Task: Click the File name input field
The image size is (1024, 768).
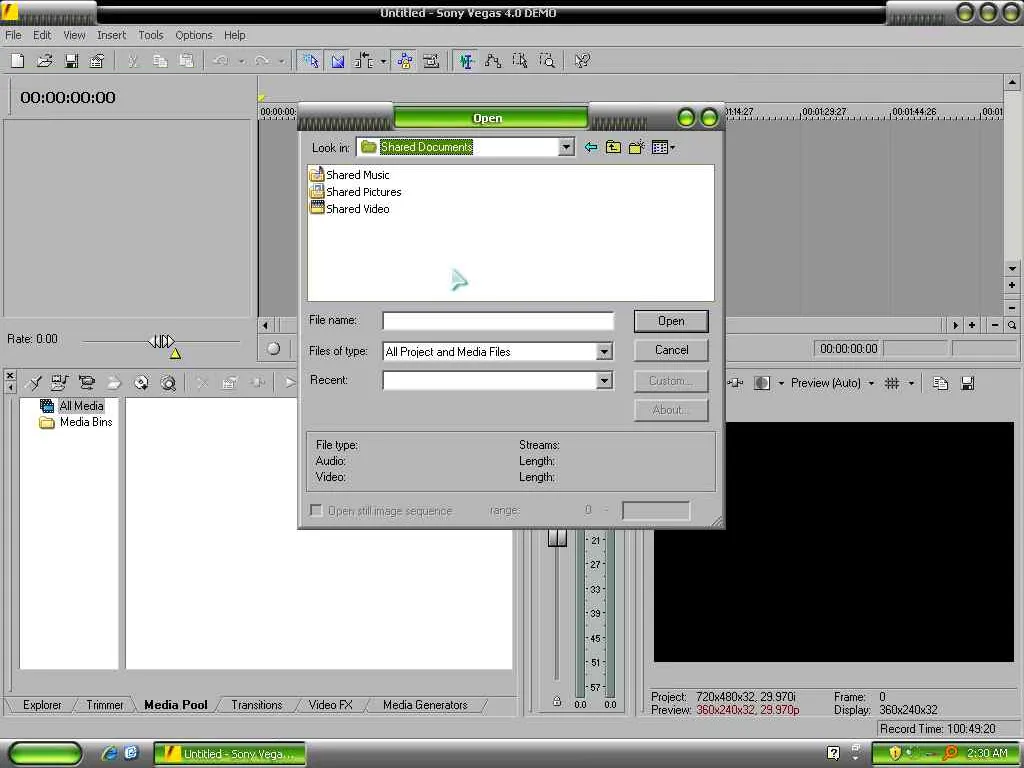Action: click(x=498, y=321)
